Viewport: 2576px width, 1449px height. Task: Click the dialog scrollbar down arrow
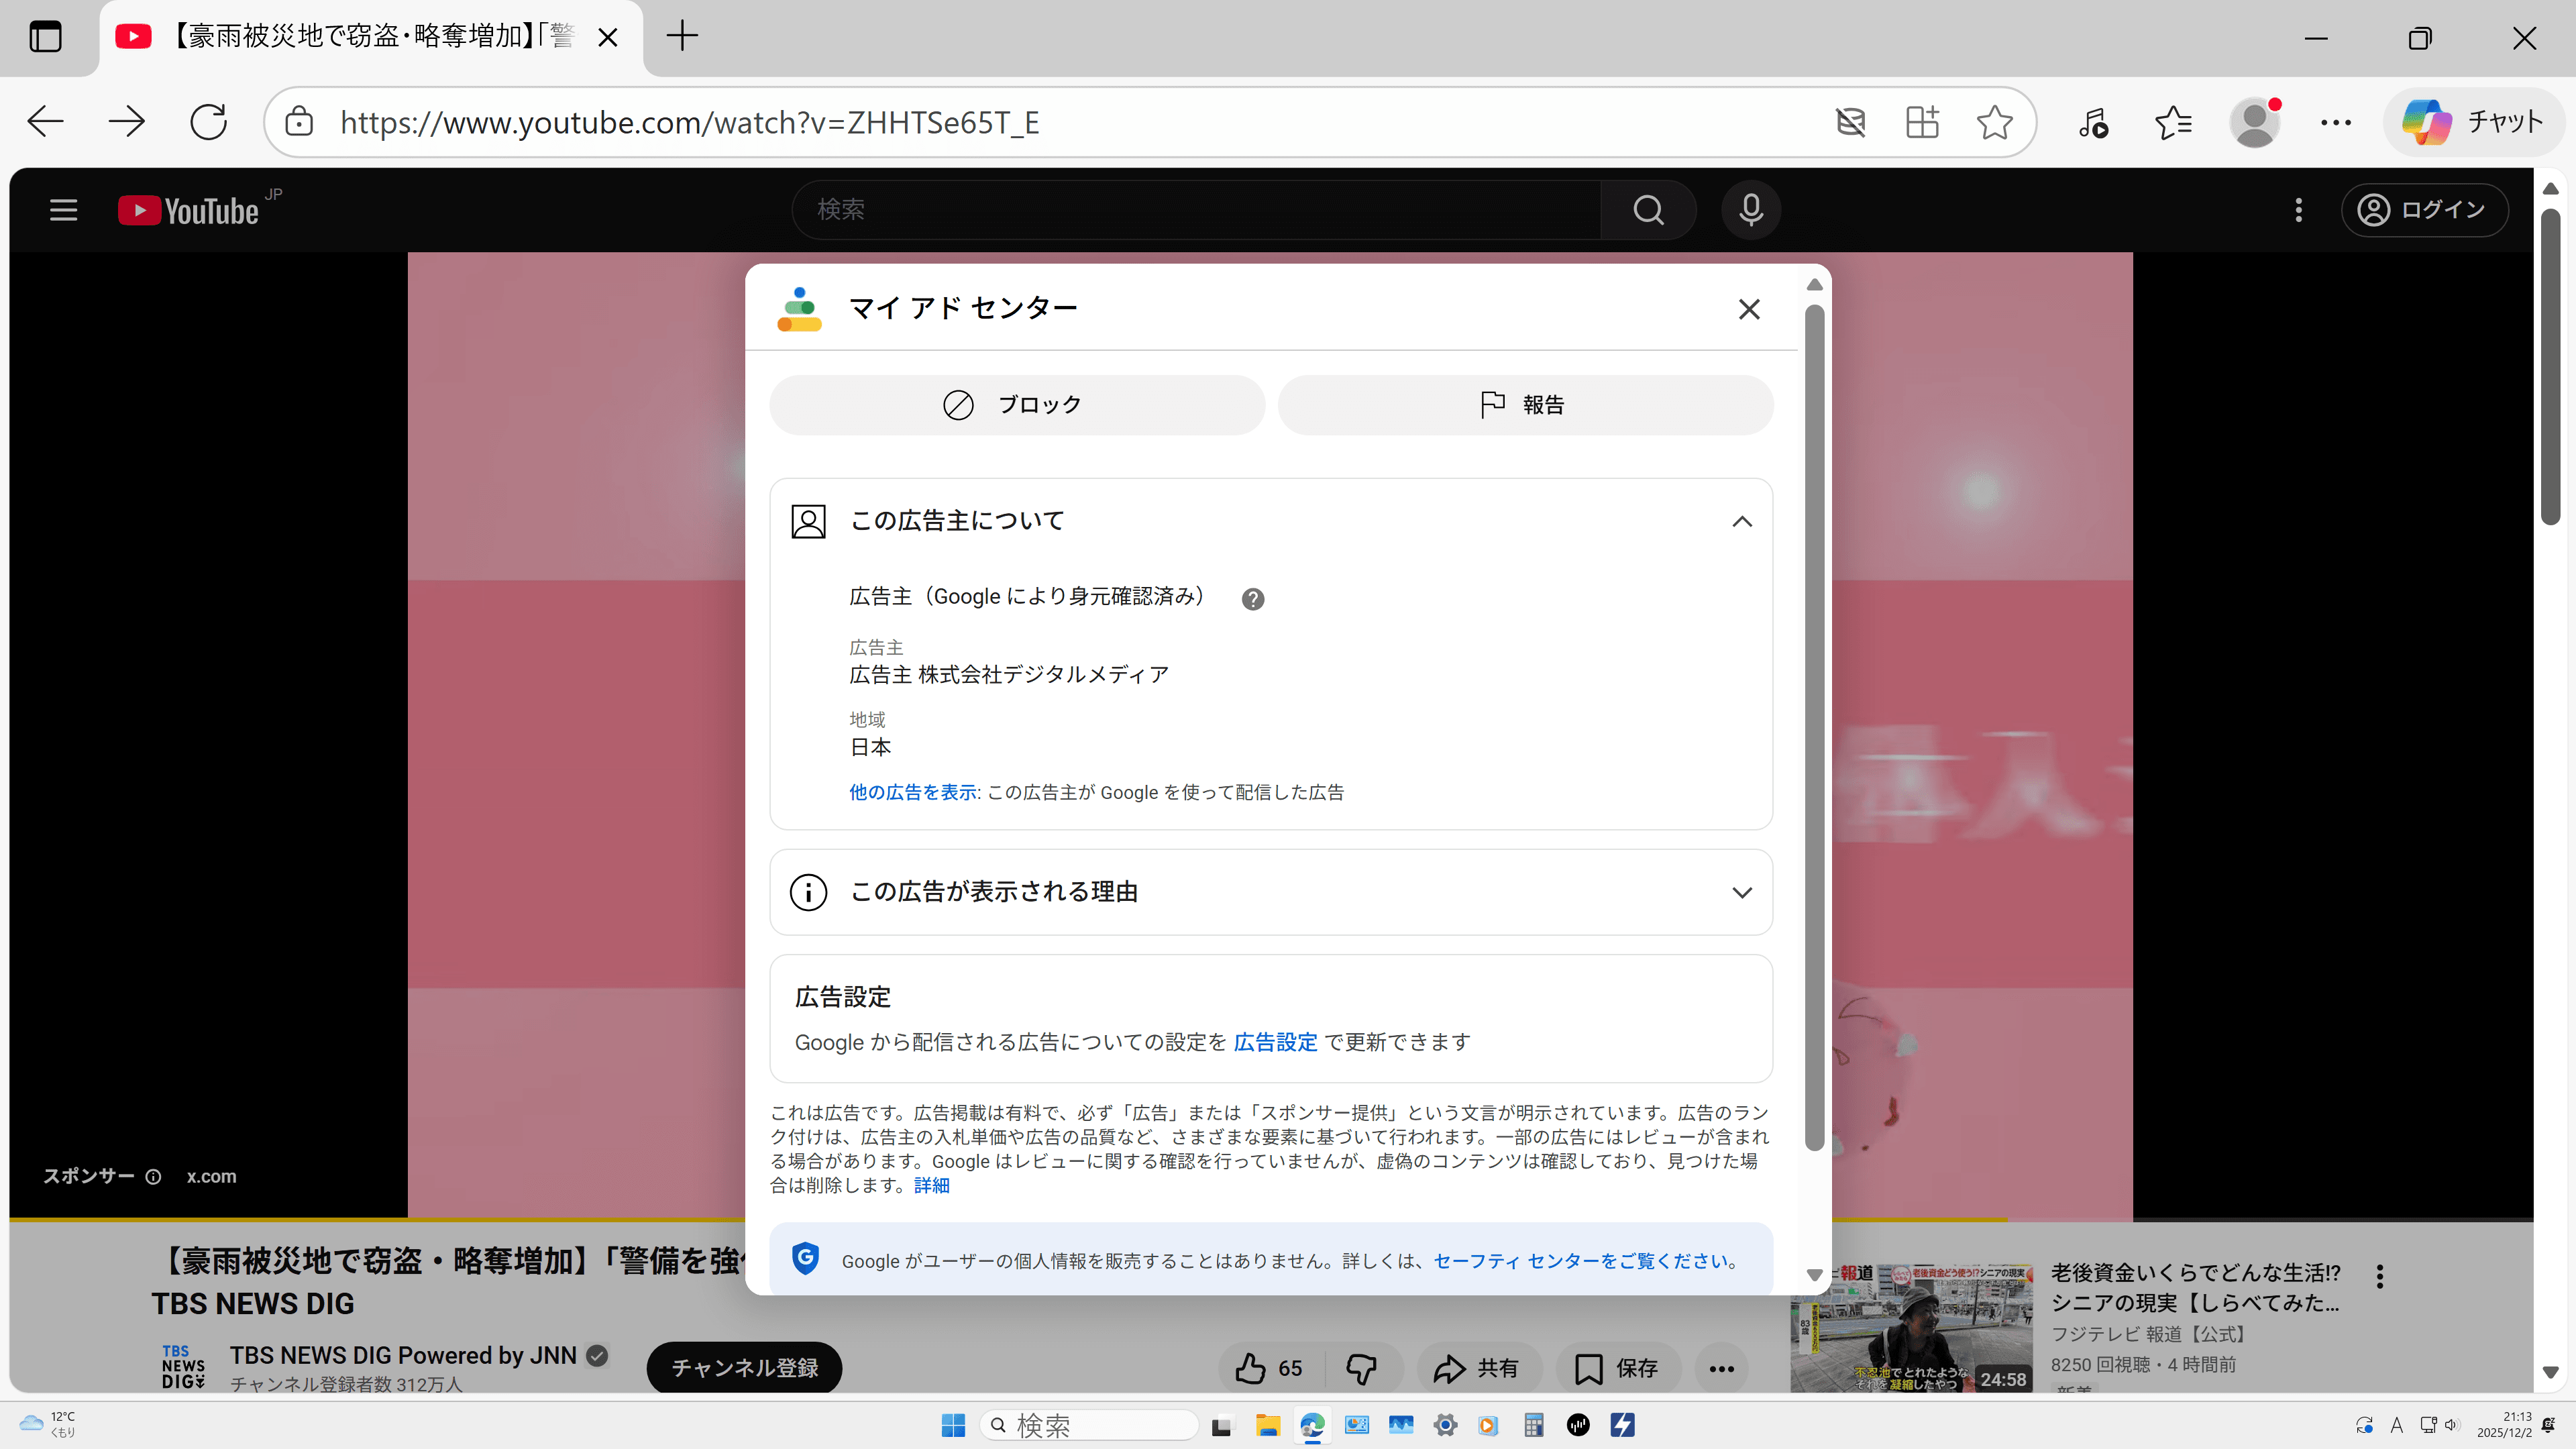(x=1814, y=1275)
